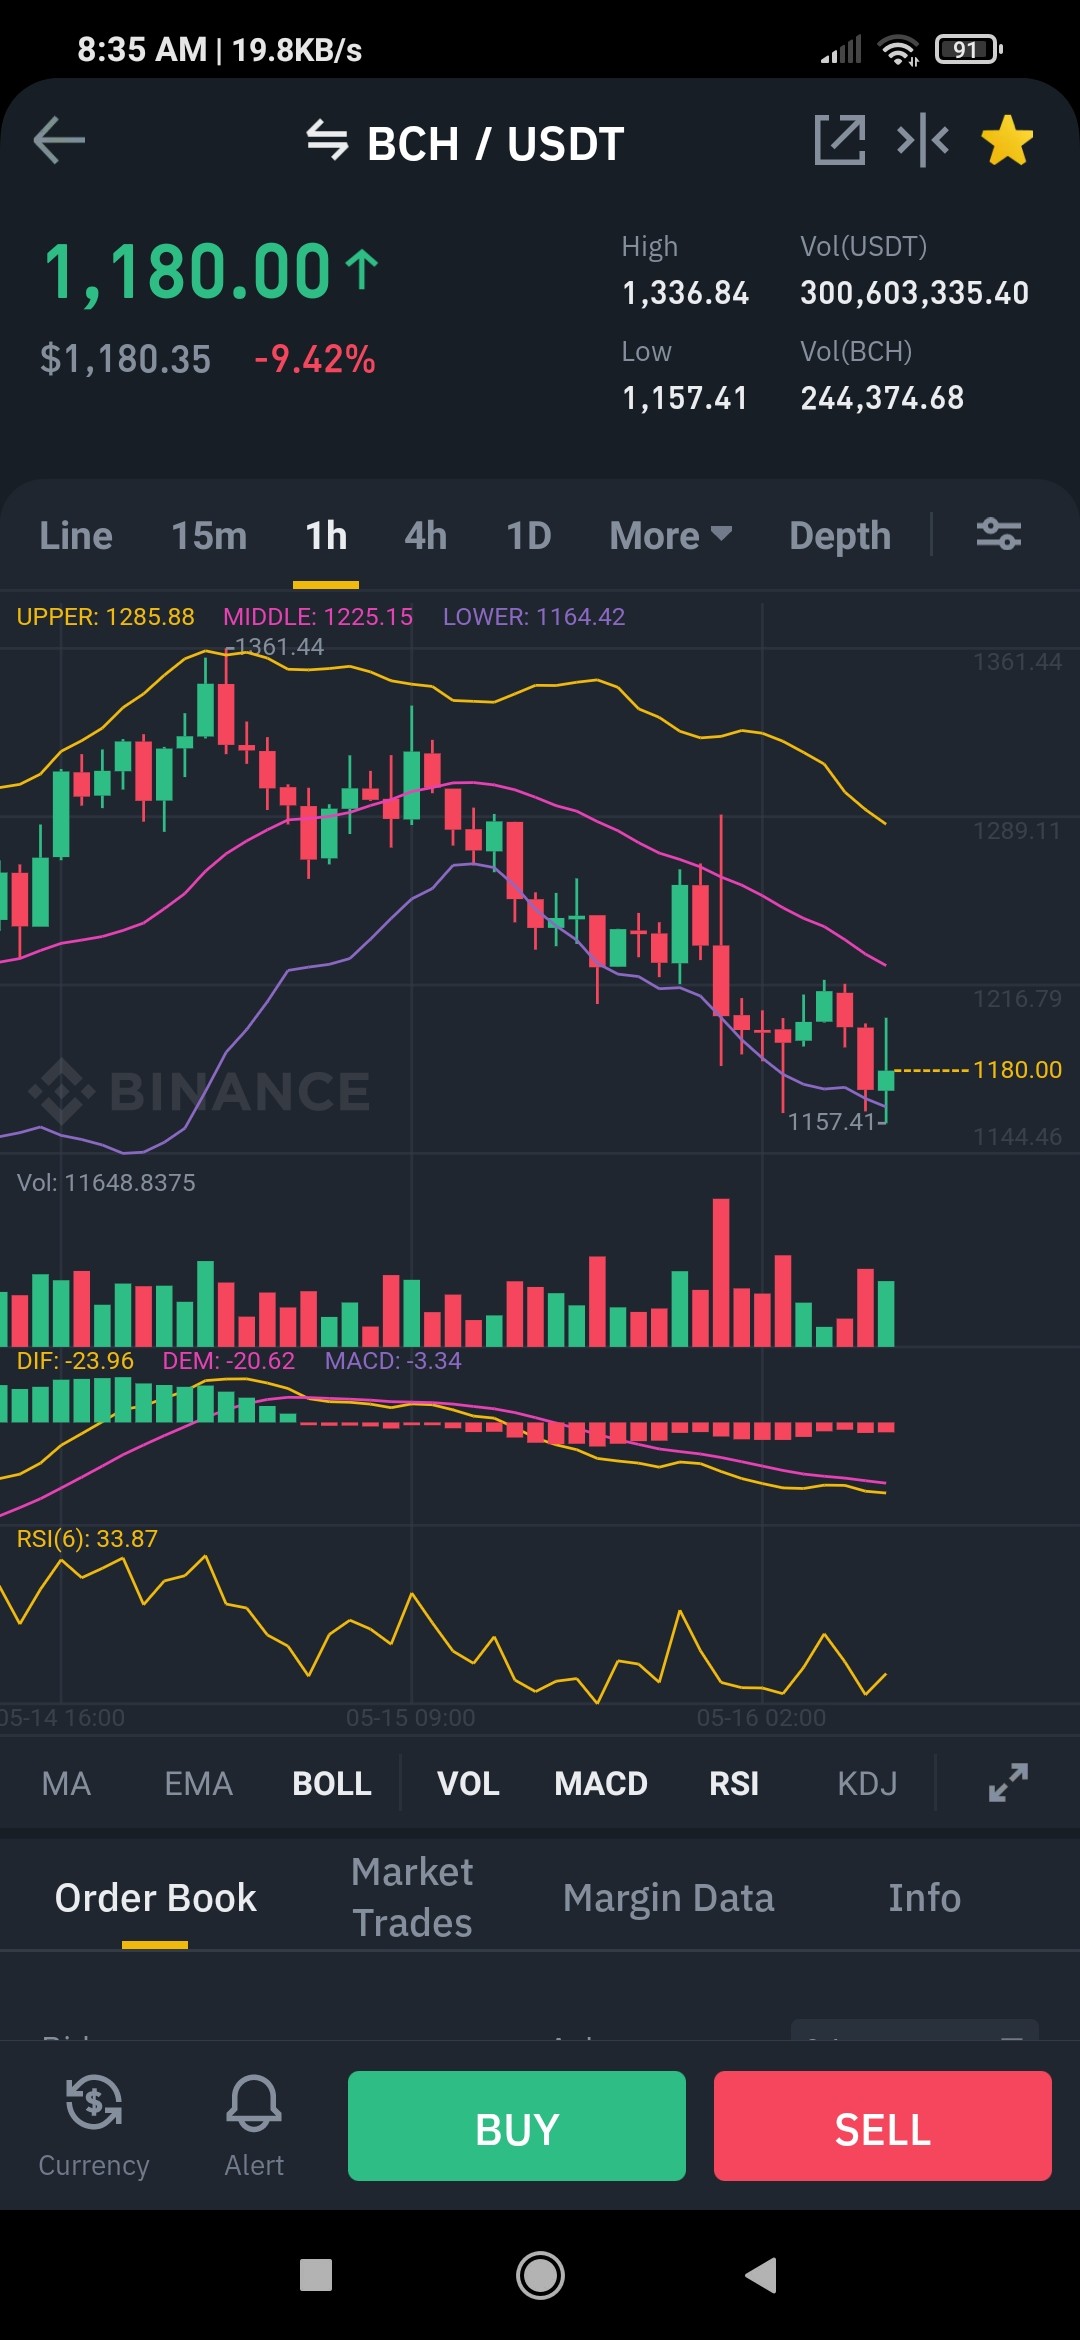Tap the green BUY button
Image resolution: width=1080 pixels, height=2340 pixels.
(517, 2126)
